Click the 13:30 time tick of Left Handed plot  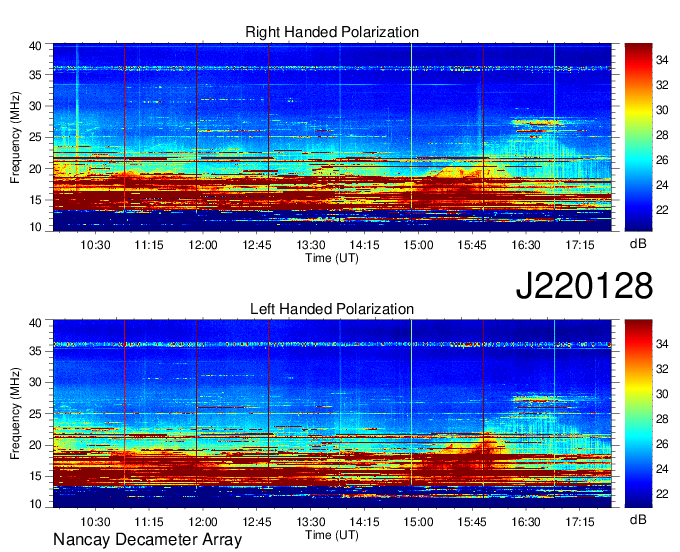(311, 522)
